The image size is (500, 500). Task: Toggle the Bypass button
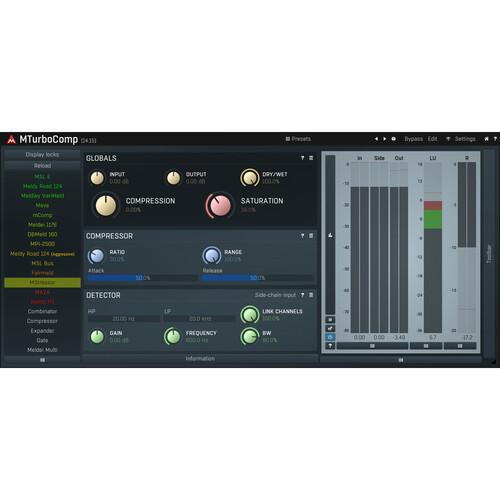coord(413,139)
